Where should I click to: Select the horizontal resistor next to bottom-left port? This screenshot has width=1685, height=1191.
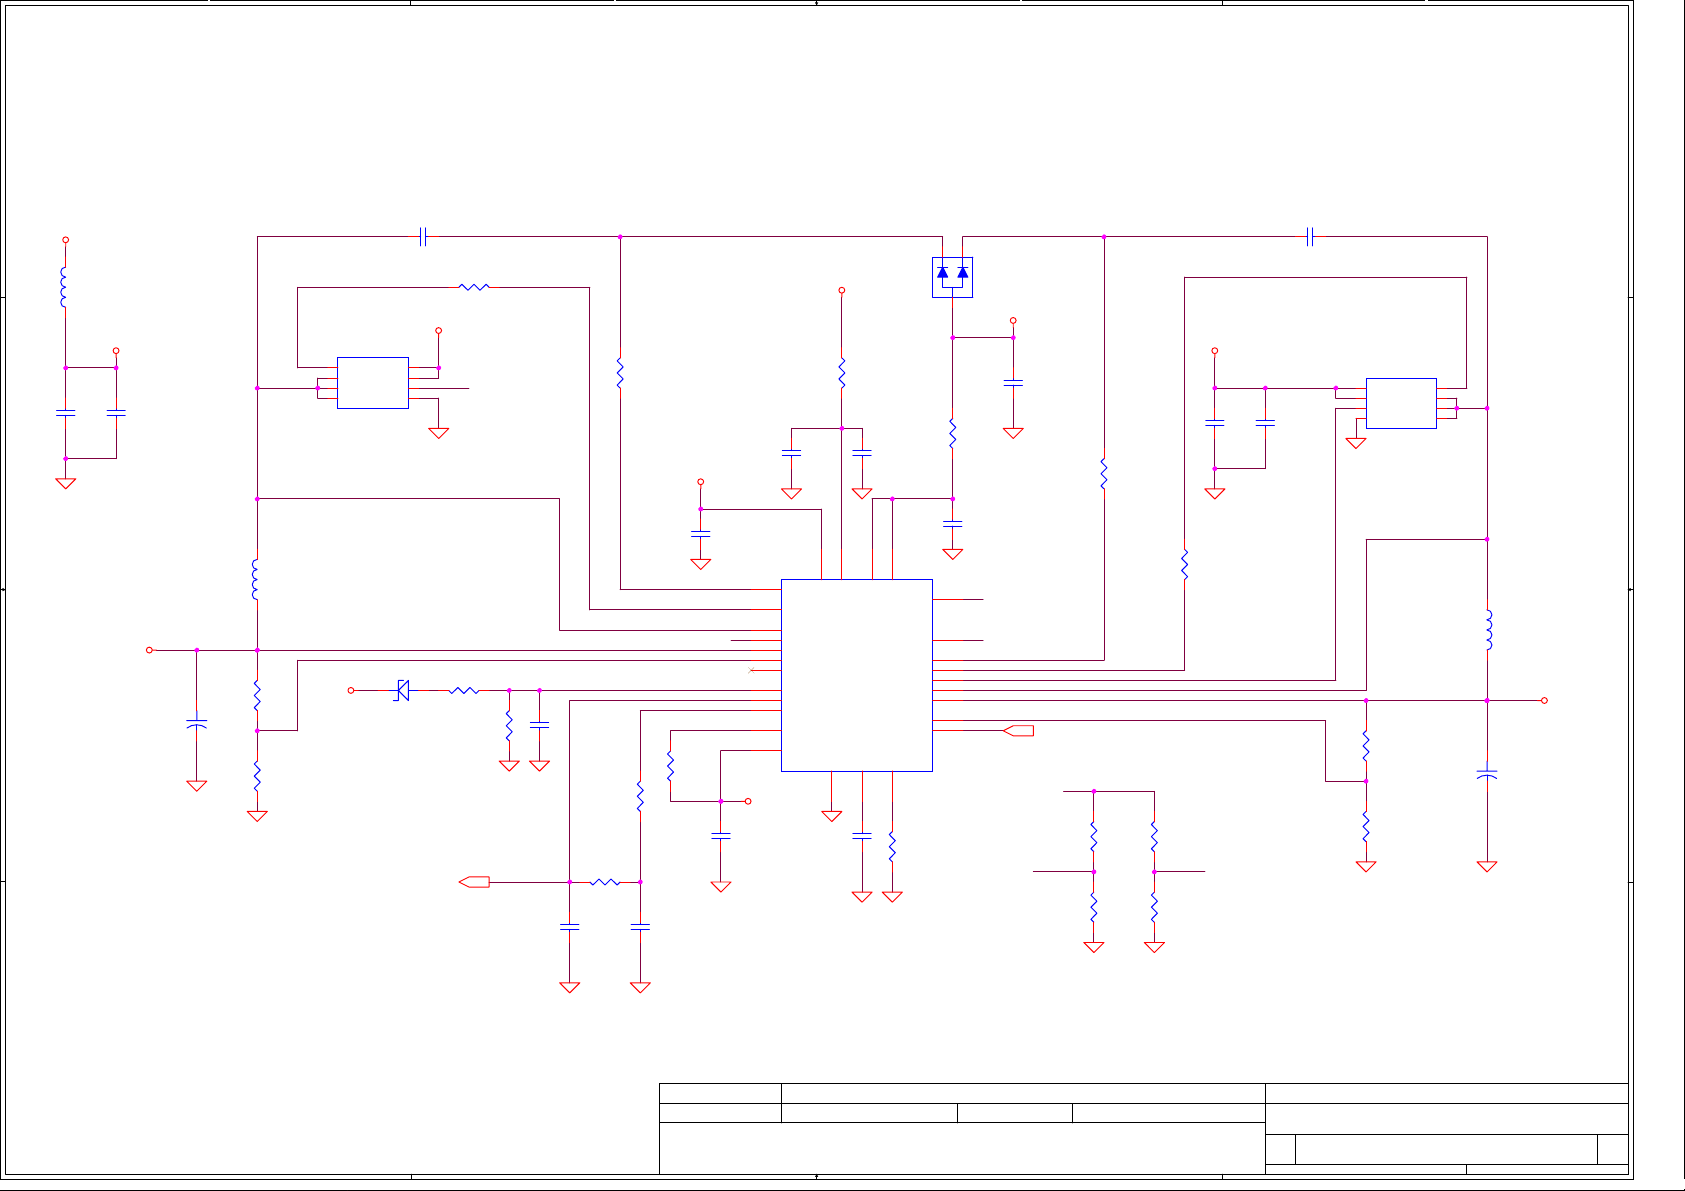[x=604, y=882]
